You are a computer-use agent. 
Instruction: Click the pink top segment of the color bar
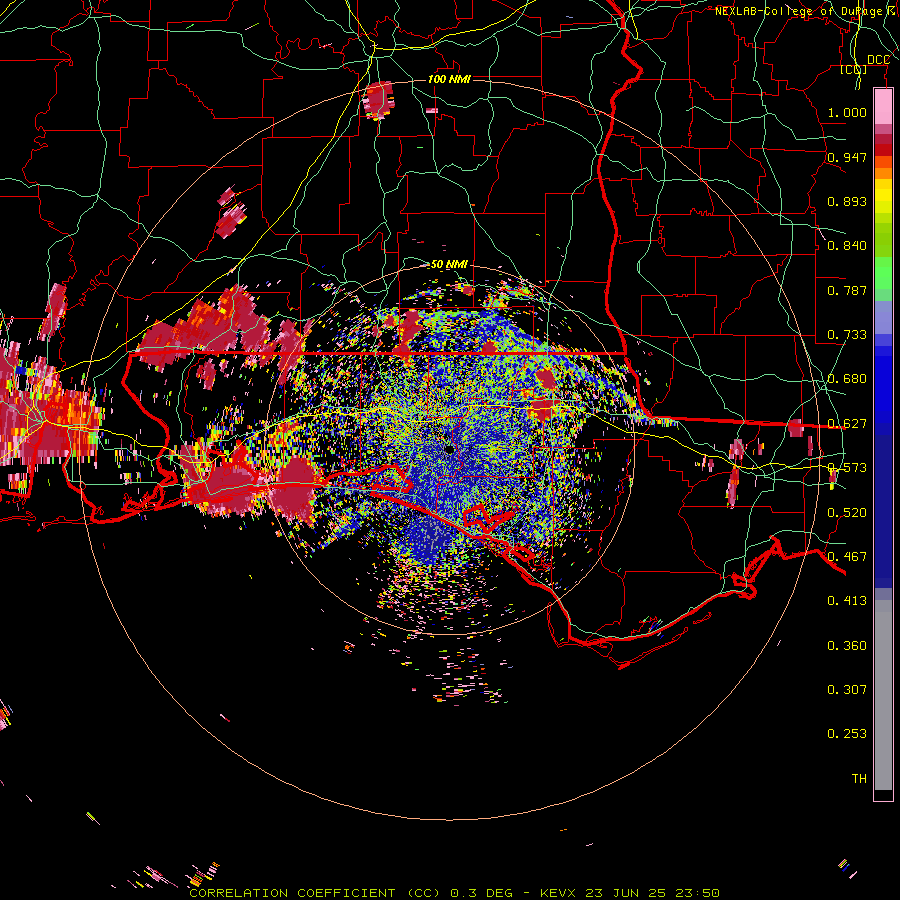tap(883, 106)
